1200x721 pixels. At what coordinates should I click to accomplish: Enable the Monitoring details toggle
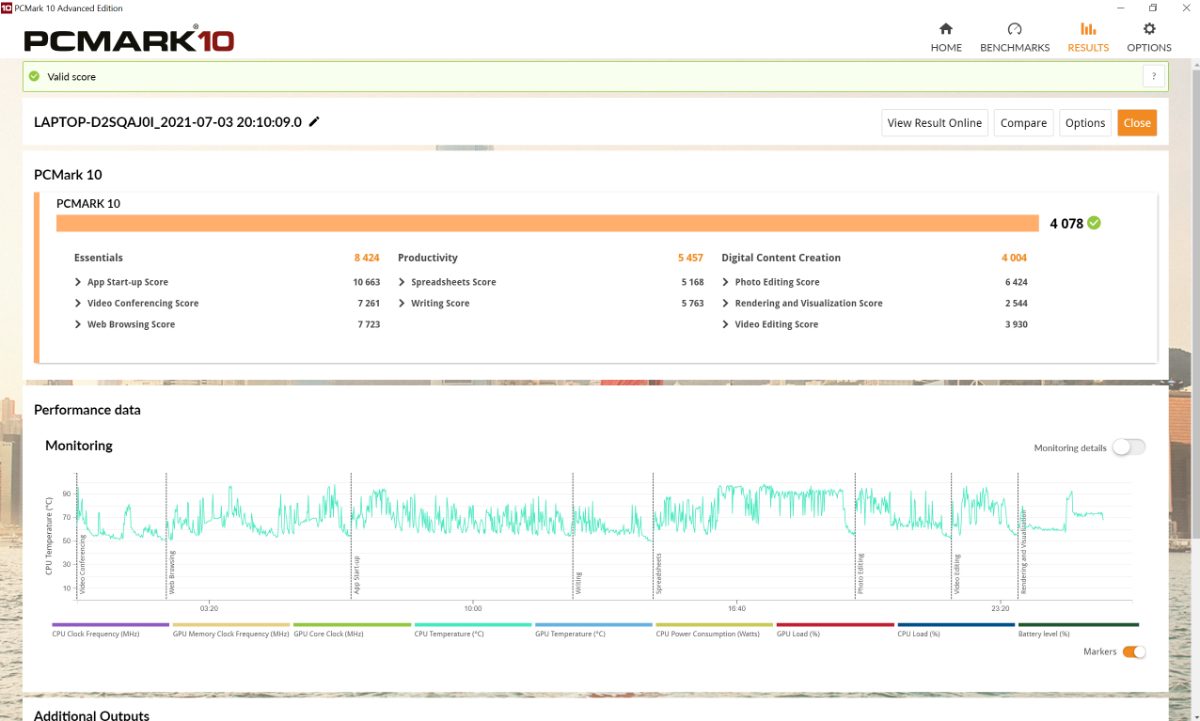coord(1128,447)
